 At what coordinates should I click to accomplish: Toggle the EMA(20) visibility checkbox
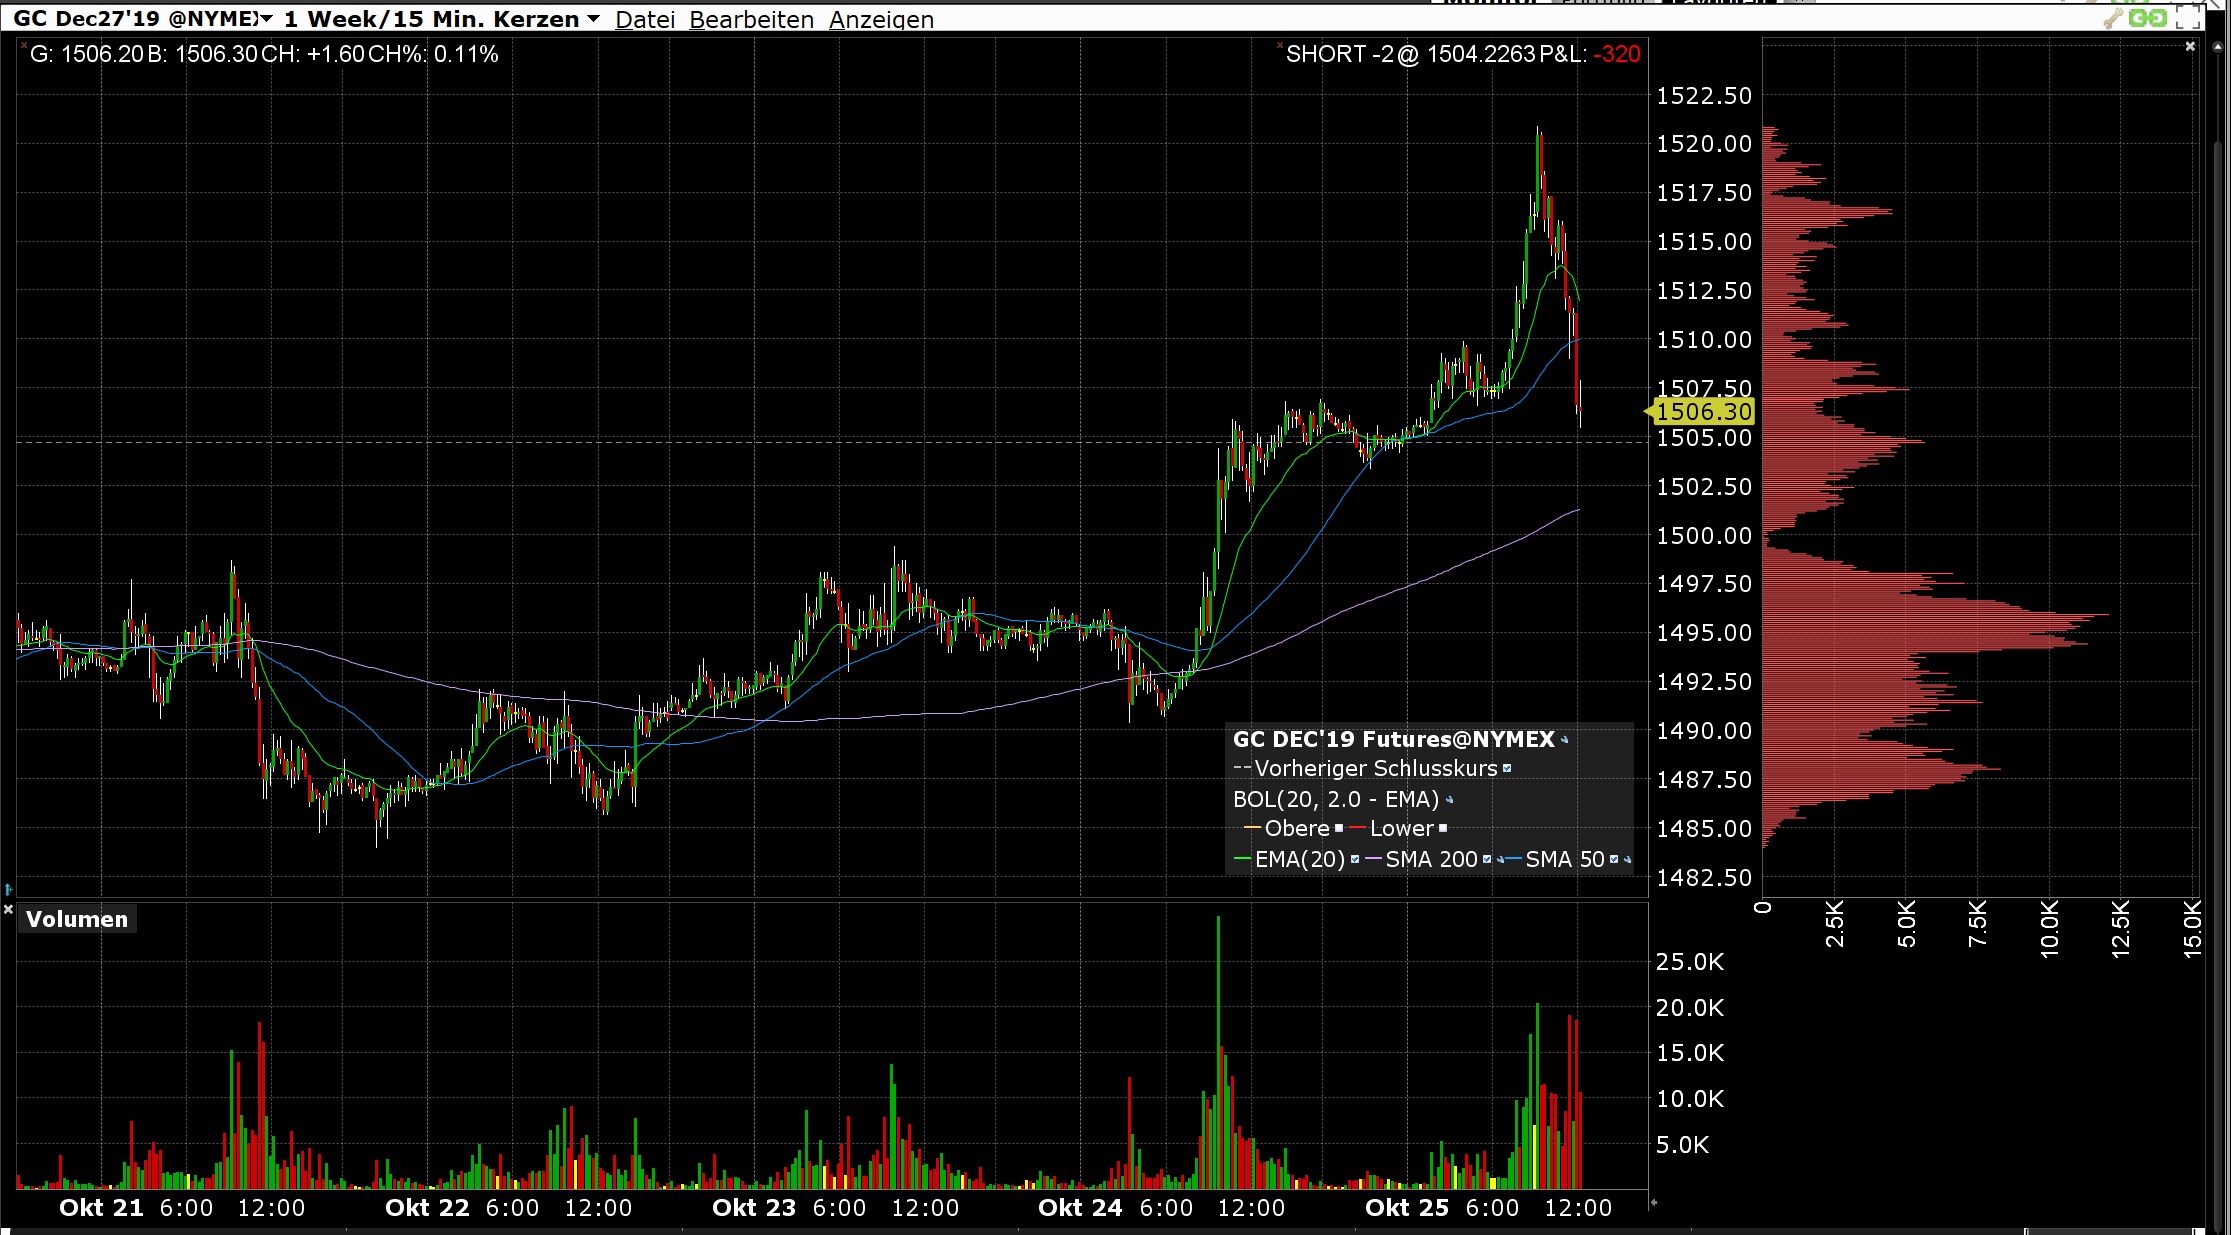click(x=1355, y=859)
